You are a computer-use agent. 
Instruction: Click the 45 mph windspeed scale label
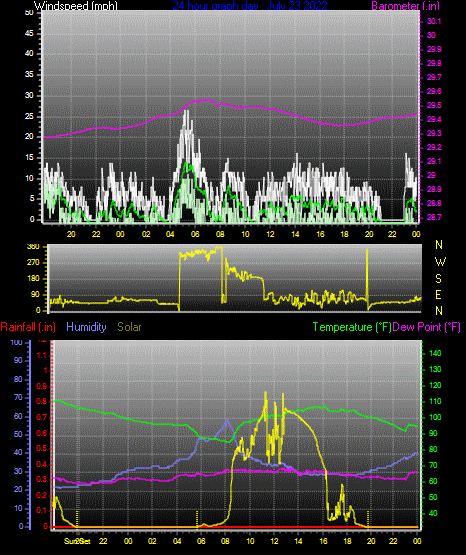click(29, 34)
